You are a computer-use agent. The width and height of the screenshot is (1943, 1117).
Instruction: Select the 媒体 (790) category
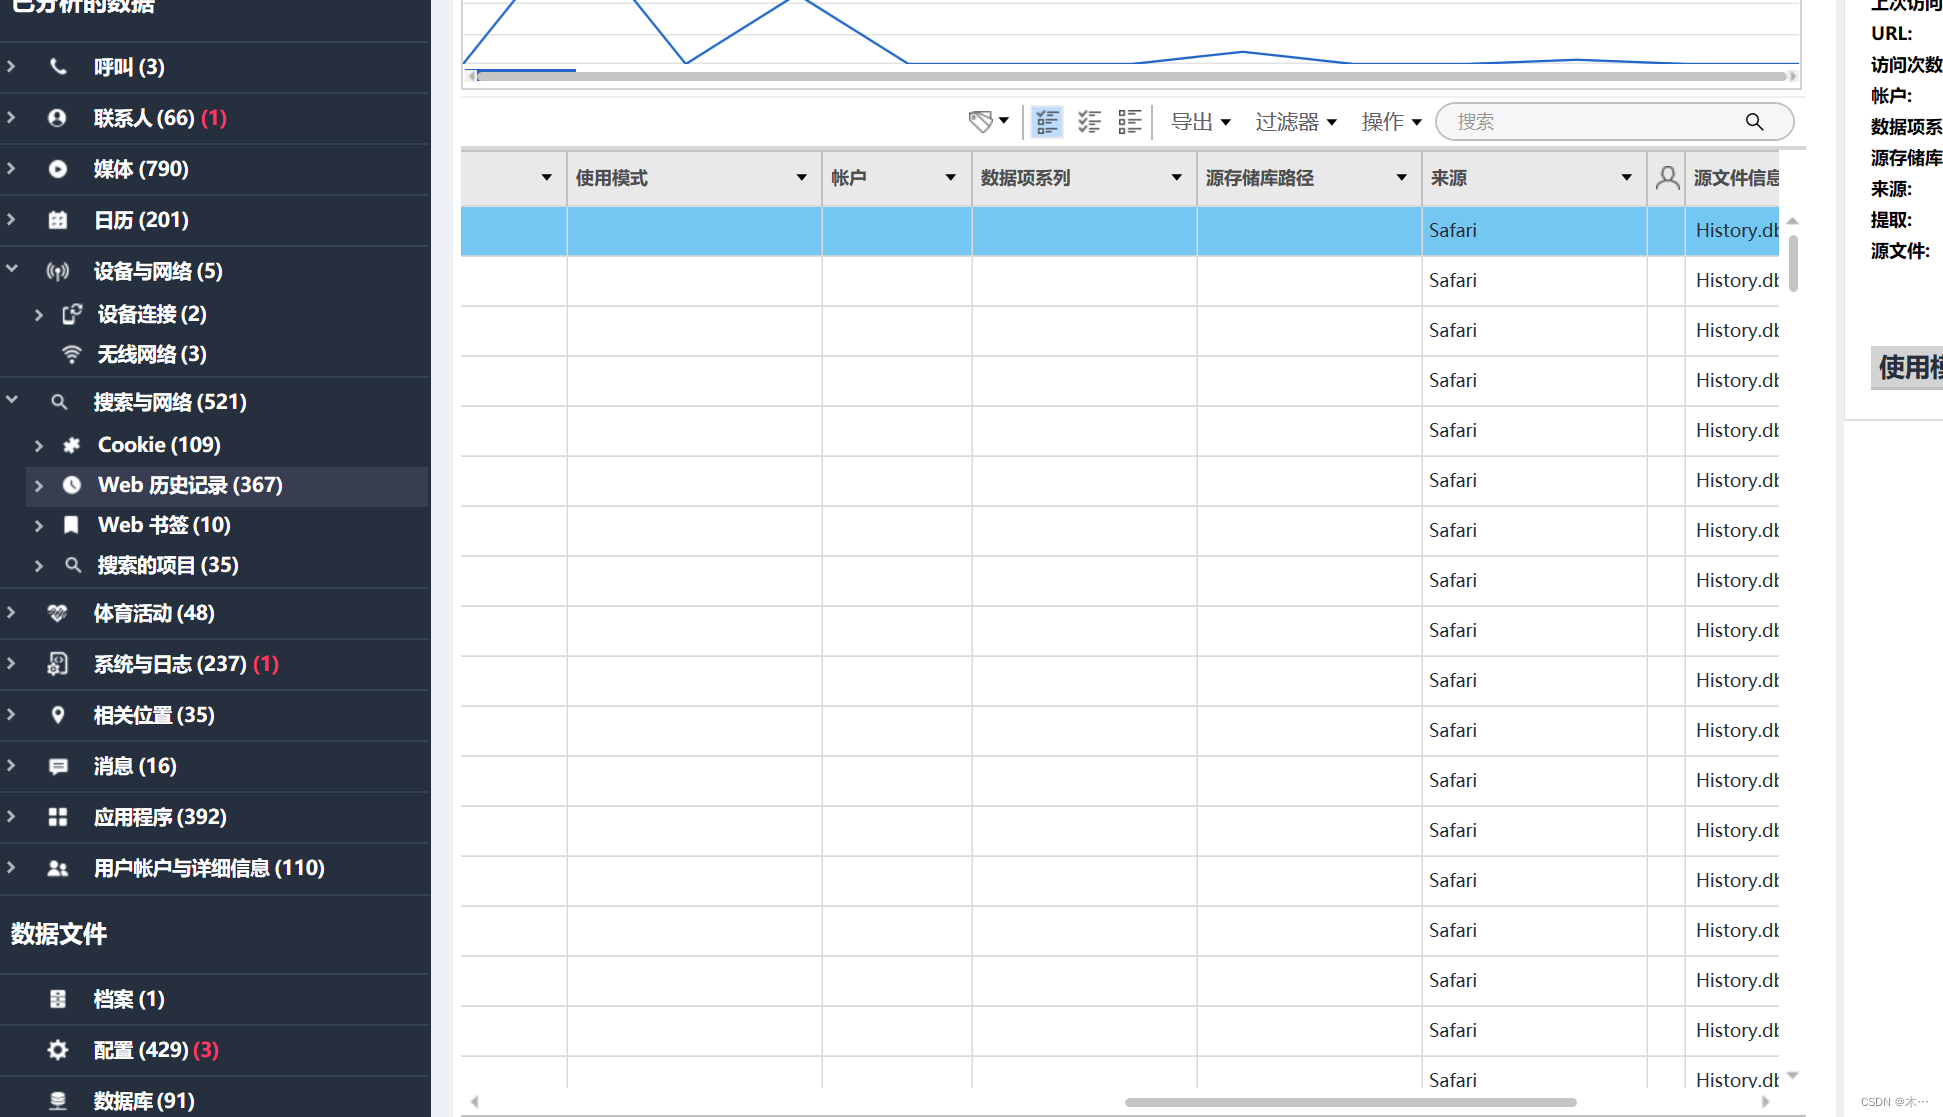tap(141, 169)
